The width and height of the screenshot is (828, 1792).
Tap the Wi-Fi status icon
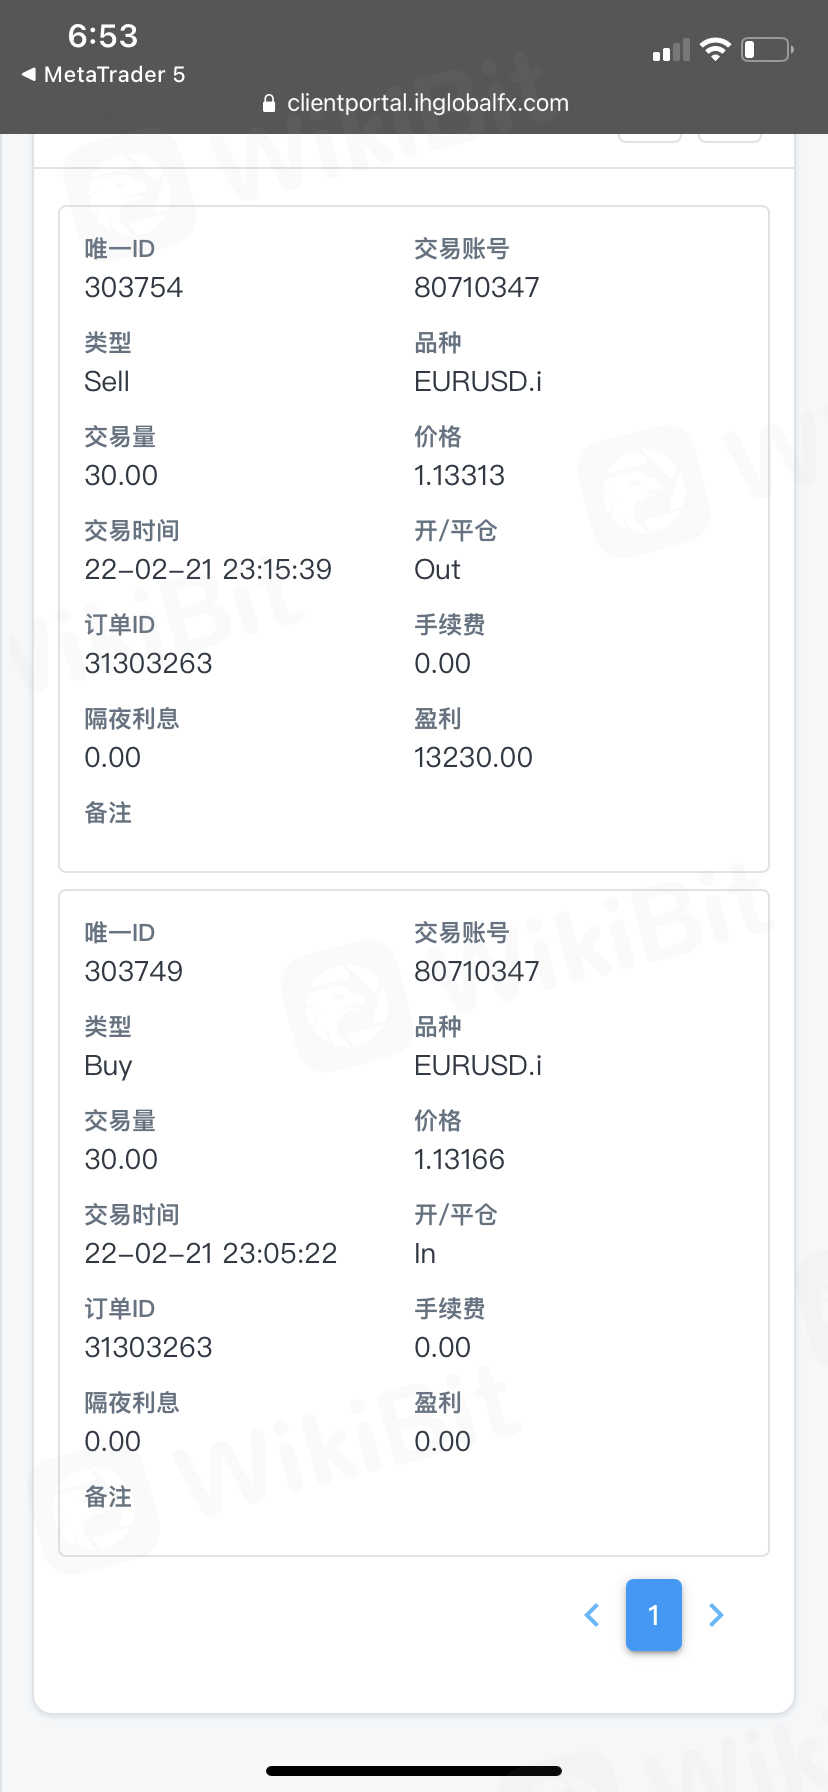(715, 49)
